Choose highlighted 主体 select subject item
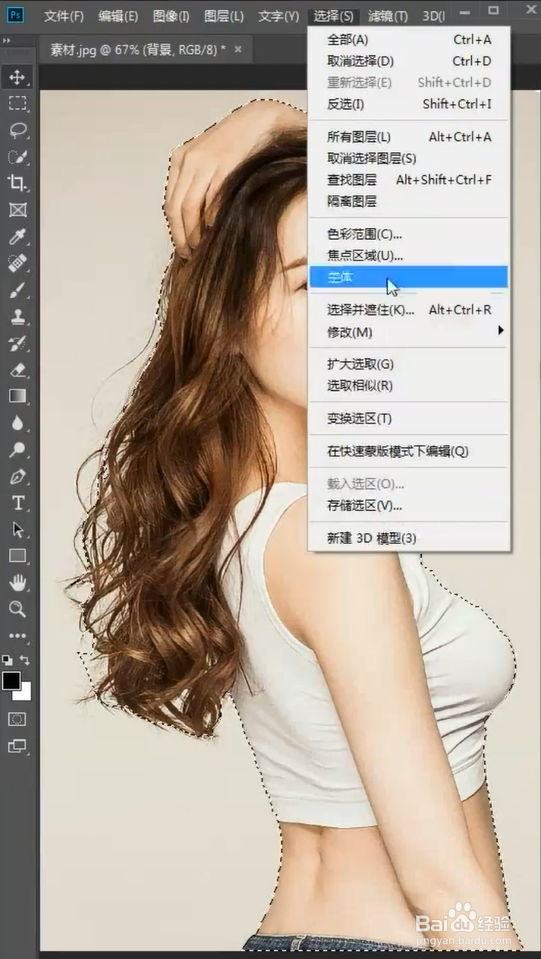This screenshot has width=541, height=959. pos(408,277)
